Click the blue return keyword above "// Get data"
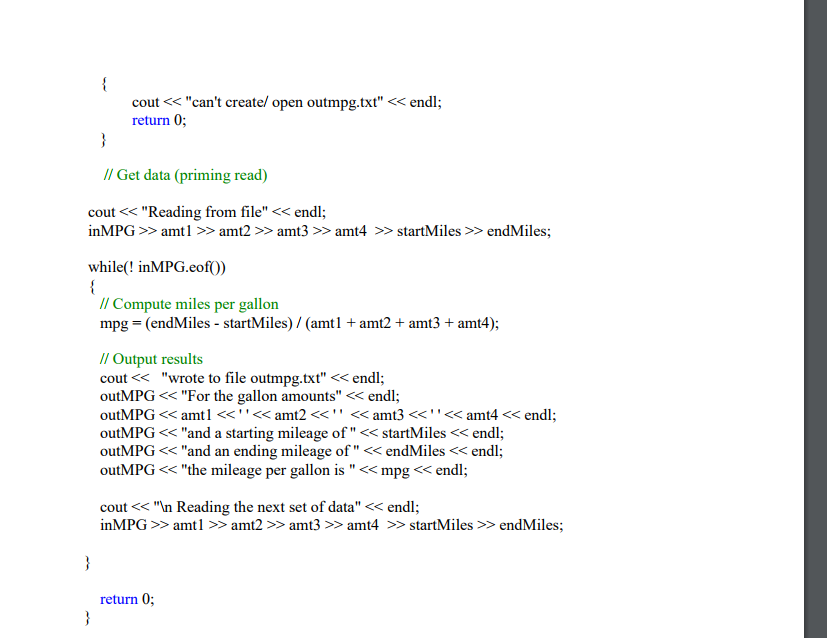The height and width of the screenshot is (638, 827). coord(150,120)
